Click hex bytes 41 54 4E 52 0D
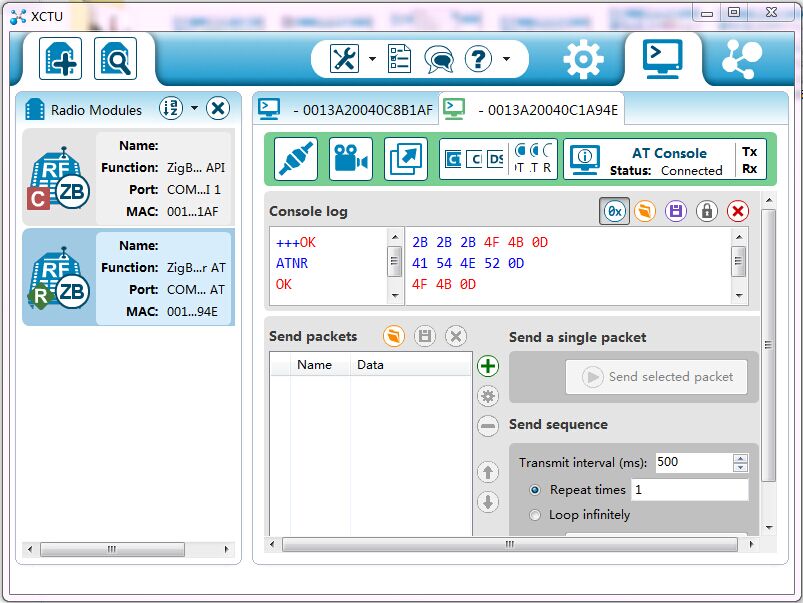Screen dimensions: 803x603 (468, 263)
